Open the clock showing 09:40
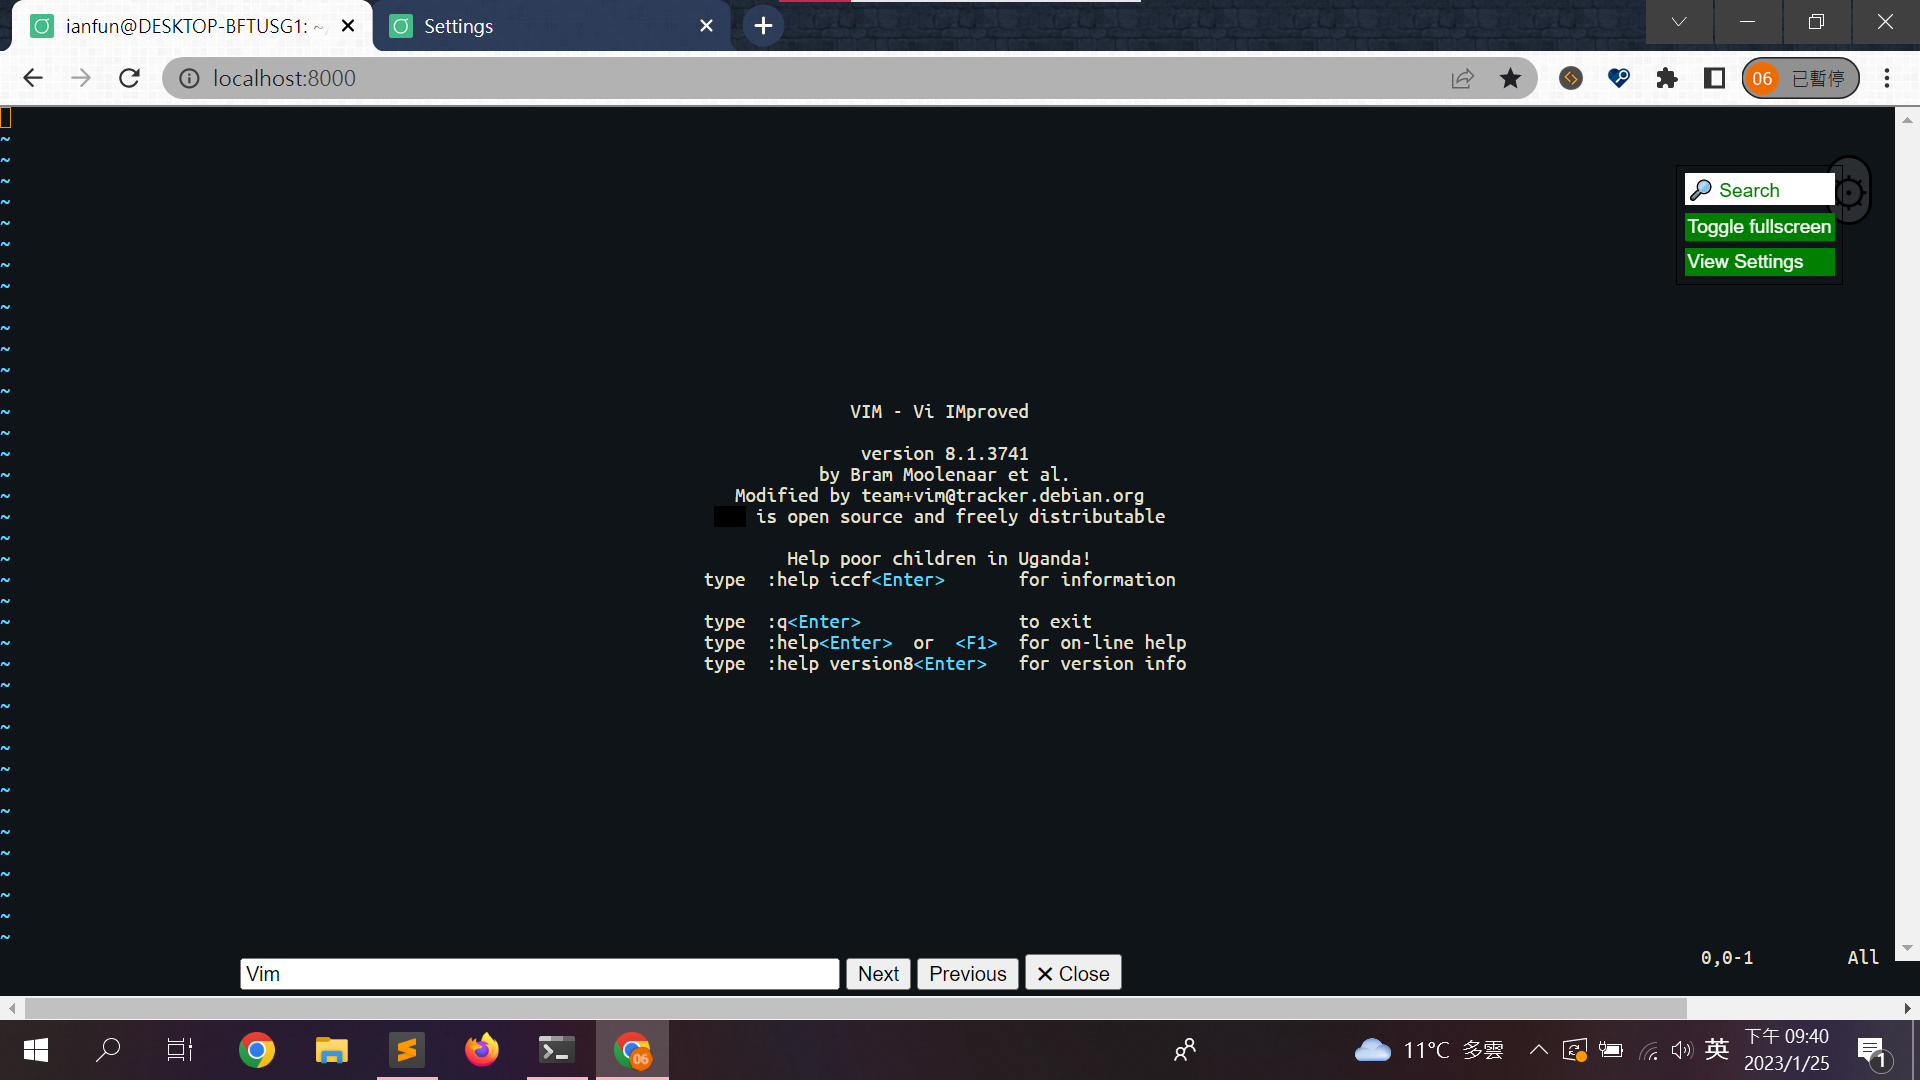The image size is (1920, 1080). pyautogui.click(x=1787, y=1050)
